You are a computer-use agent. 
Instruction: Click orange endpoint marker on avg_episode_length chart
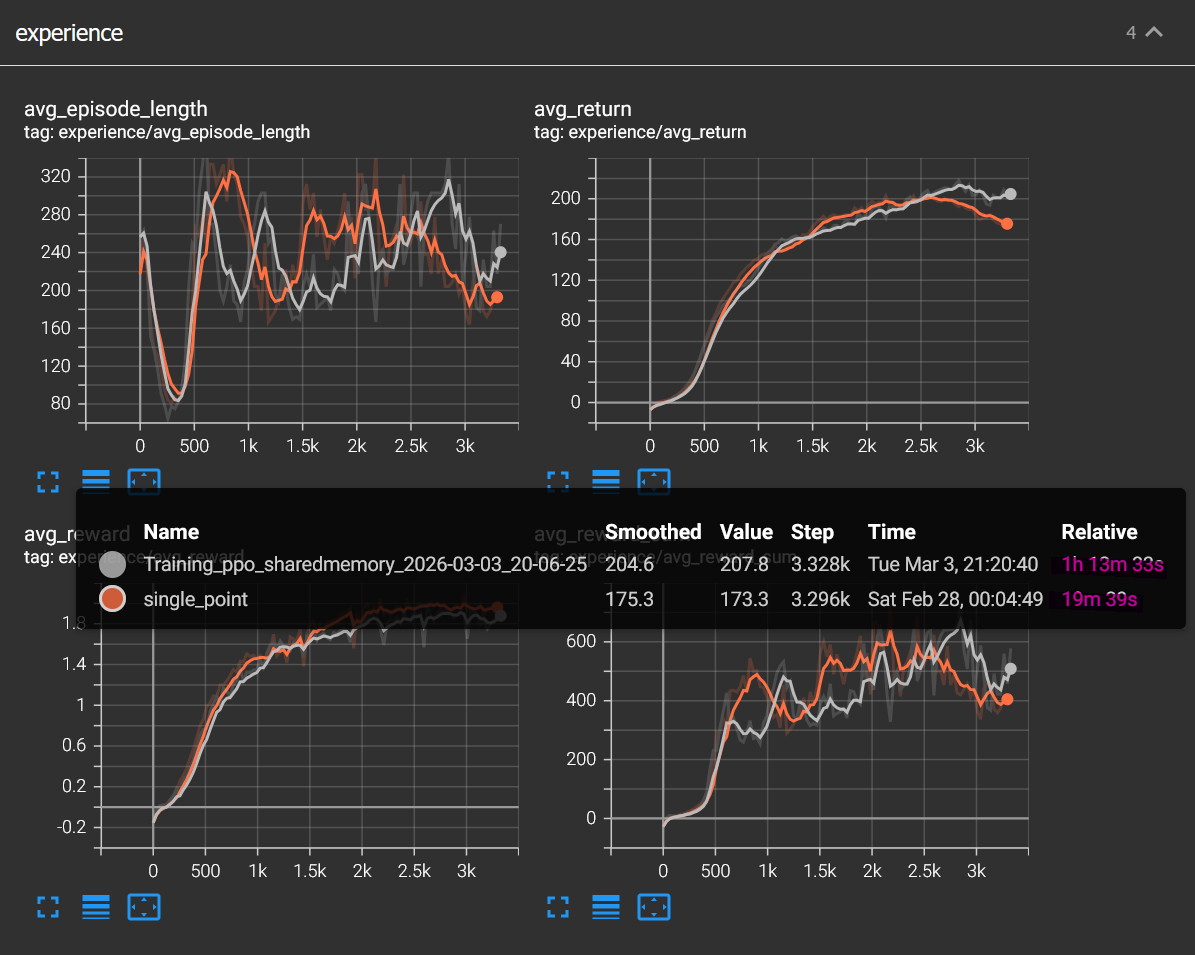tap(497, 297)
